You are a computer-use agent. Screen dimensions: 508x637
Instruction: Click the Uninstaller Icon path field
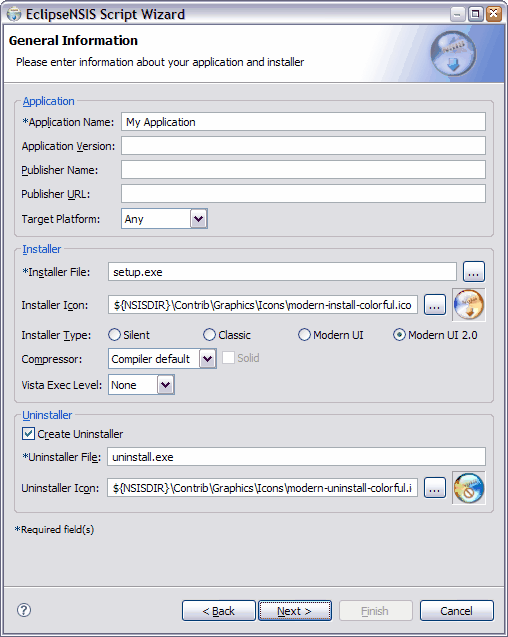pyautogui.click(x=263, y=488)
